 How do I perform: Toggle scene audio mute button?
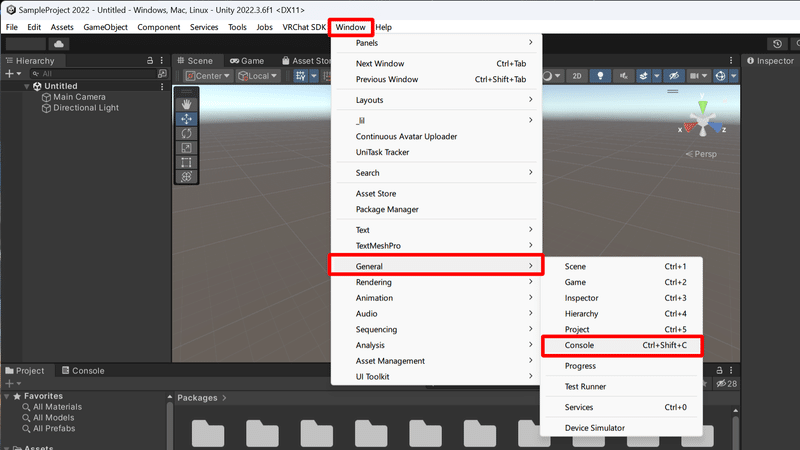[623, 76]
